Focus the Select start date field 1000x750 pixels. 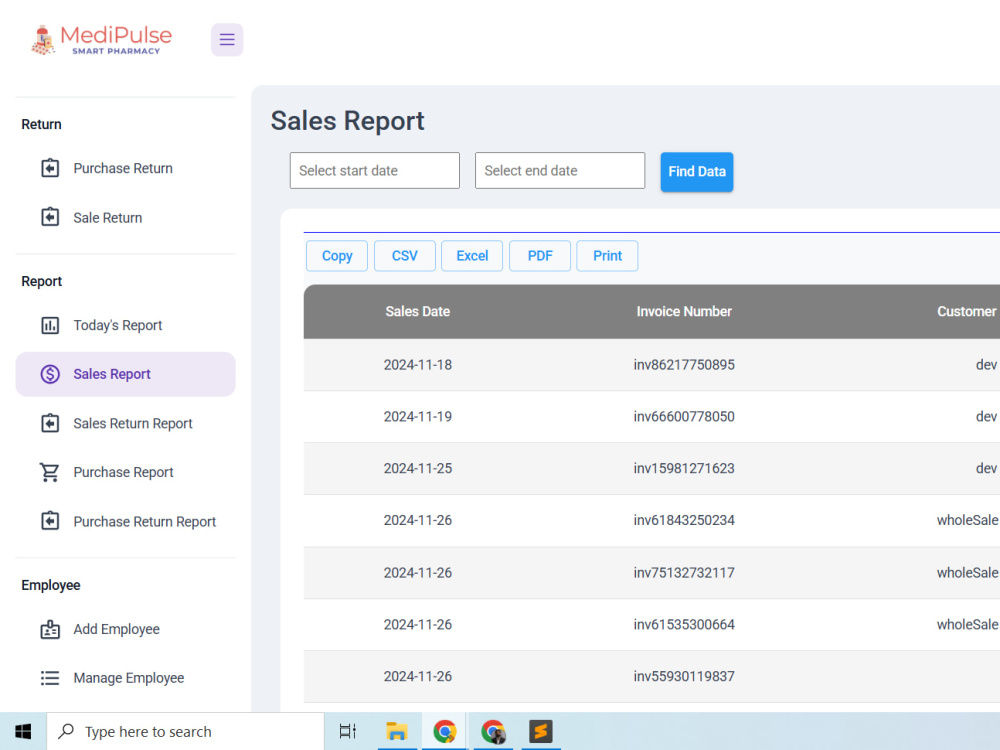374,170
